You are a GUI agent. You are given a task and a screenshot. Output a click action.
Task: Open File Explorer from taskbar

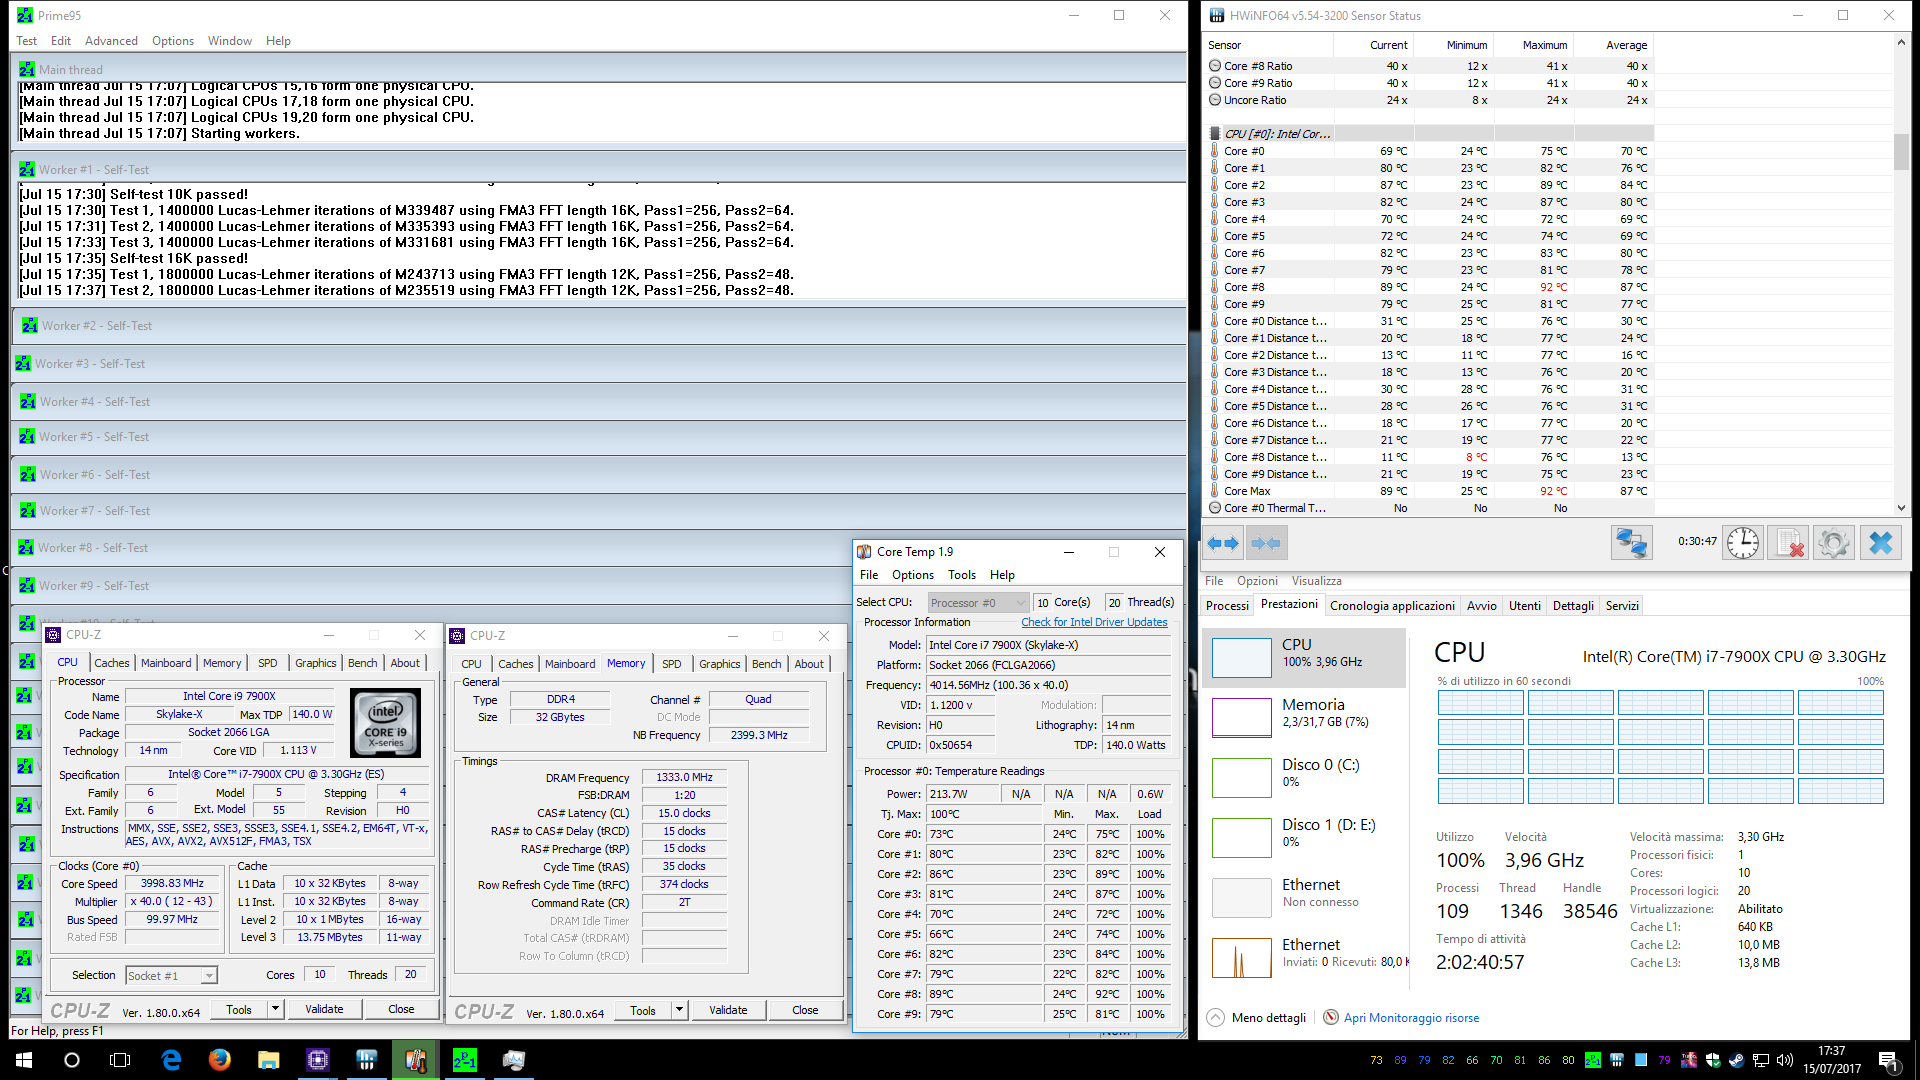coord(268,1060)
